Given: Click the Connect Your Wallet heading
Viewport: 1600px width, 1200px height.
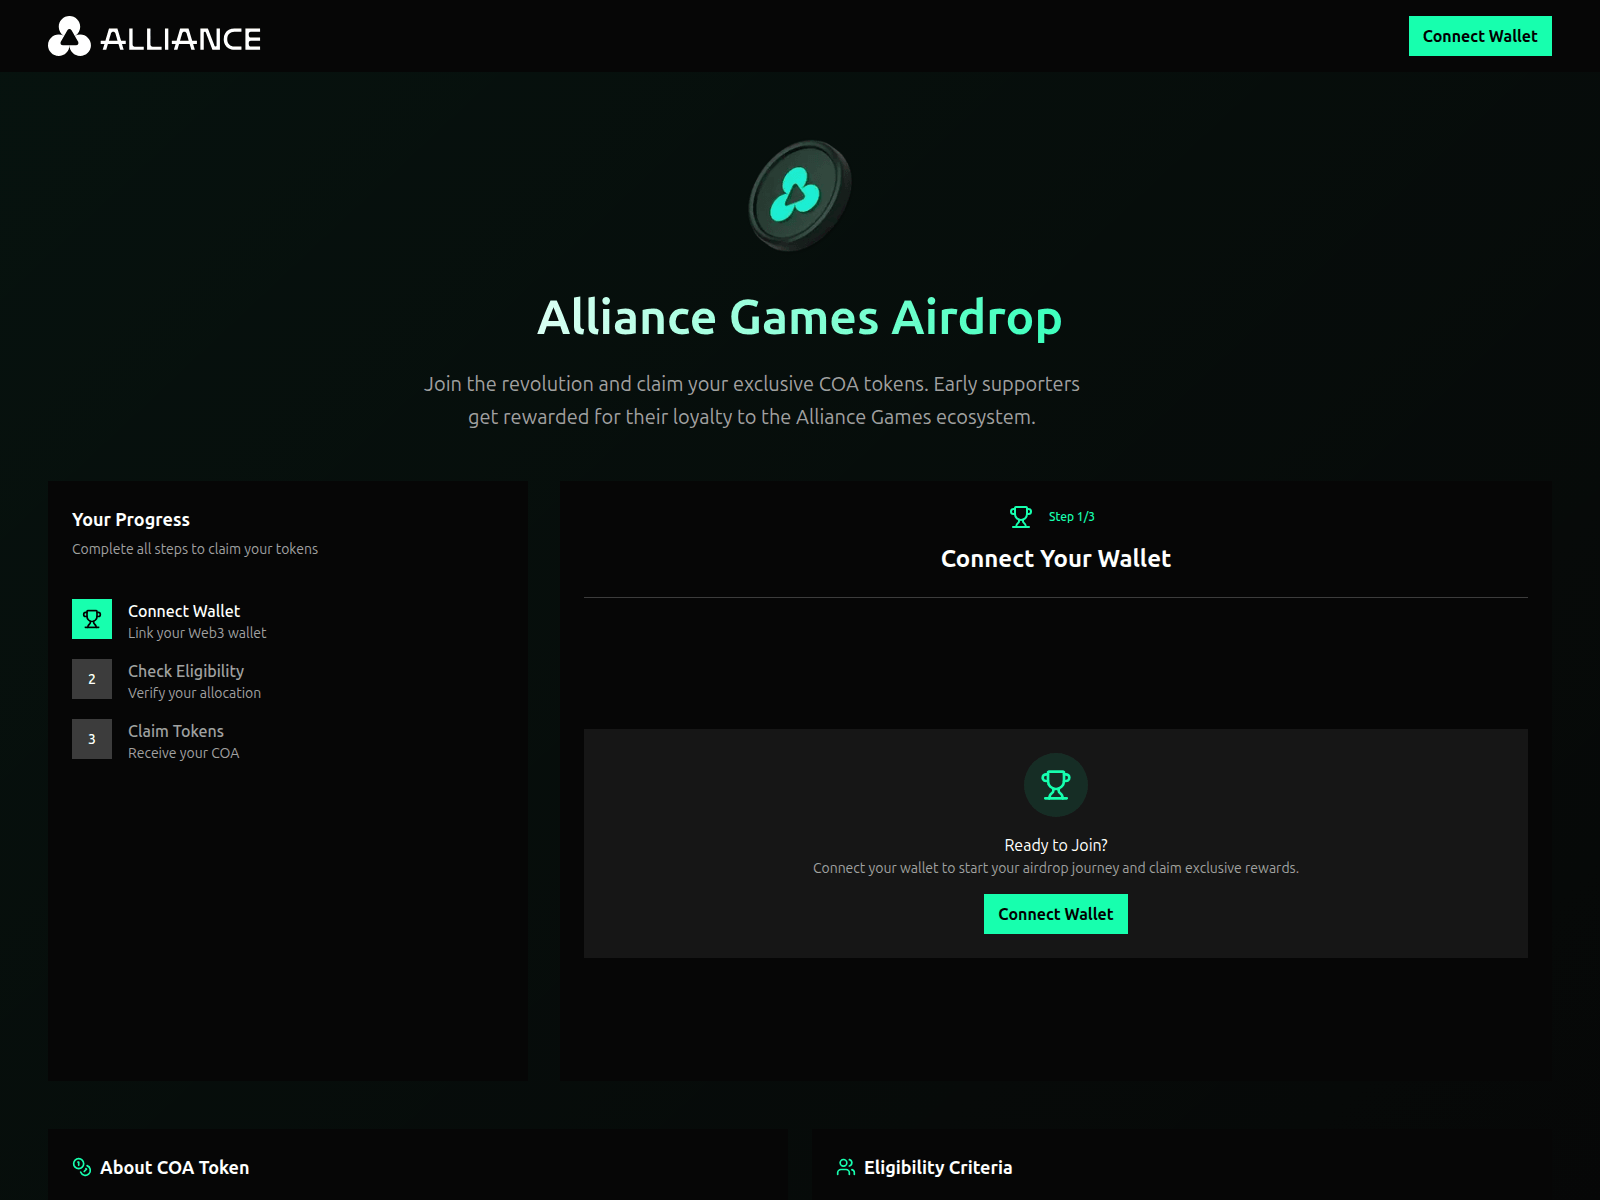Looking at the screenshot, I should [x=1055, y=559].
